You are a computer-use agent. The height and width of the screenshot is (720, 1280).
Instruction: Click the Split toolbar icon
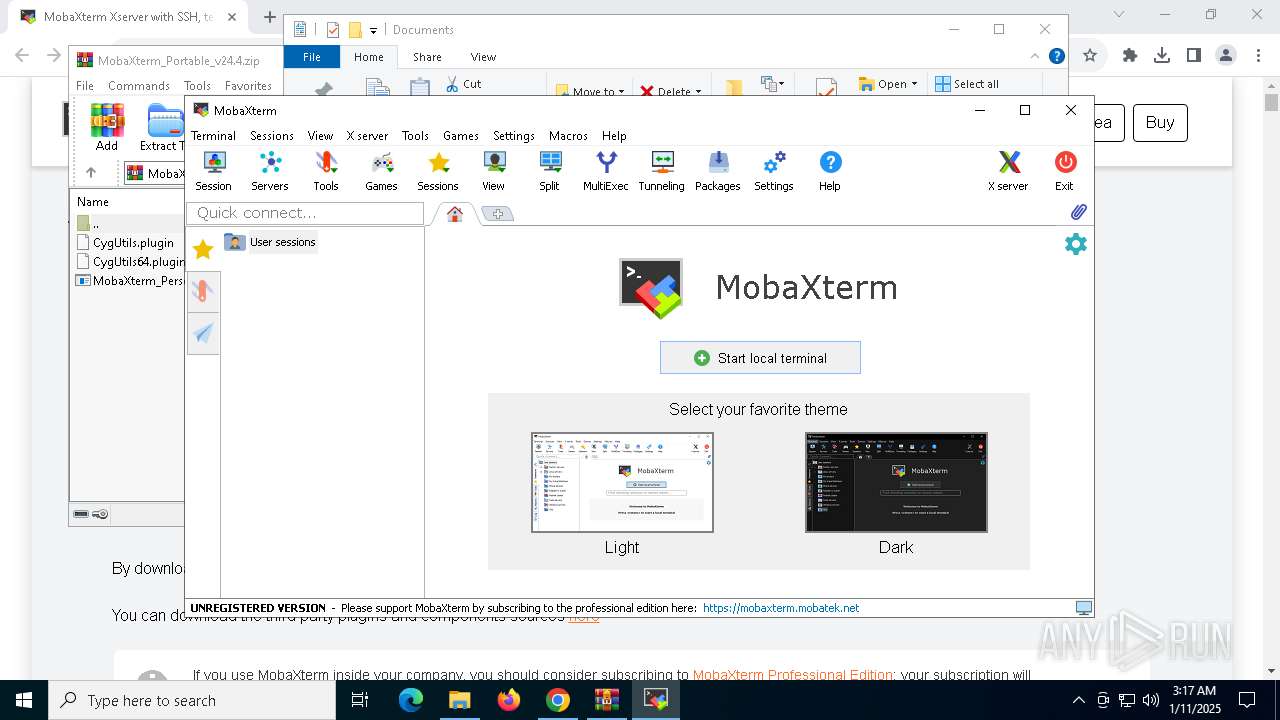click(x=549, y=171)
